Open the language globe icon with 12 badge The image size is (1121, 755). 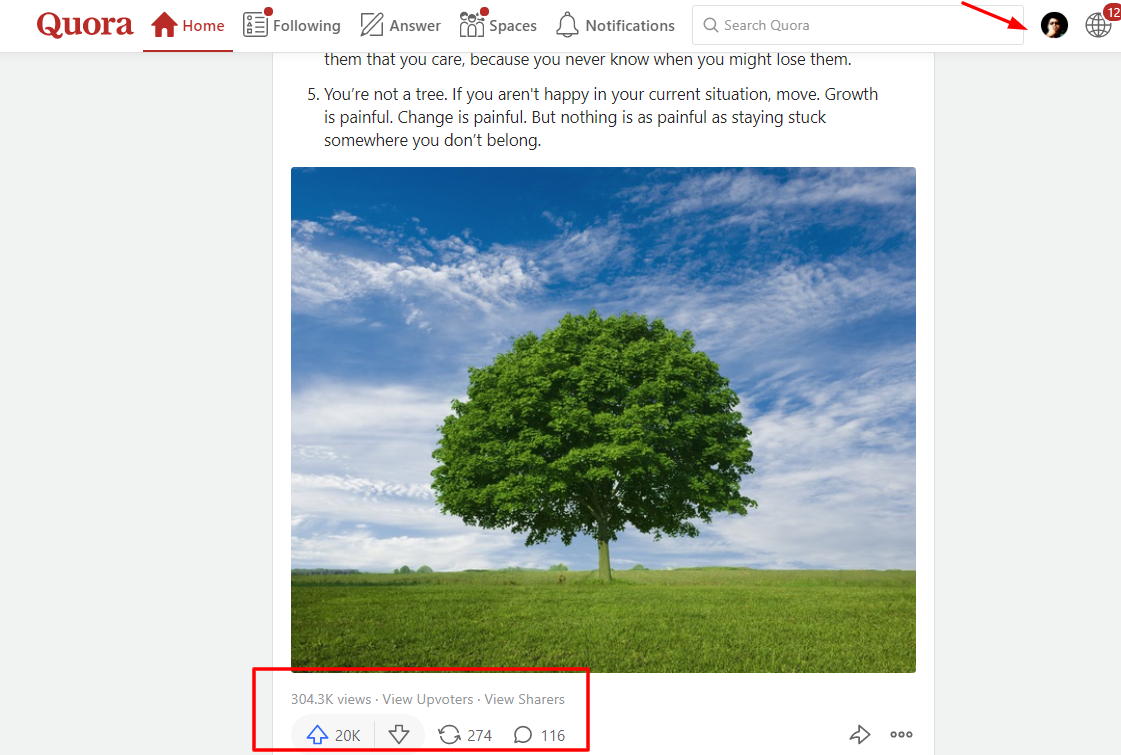tap(1098, 24)
